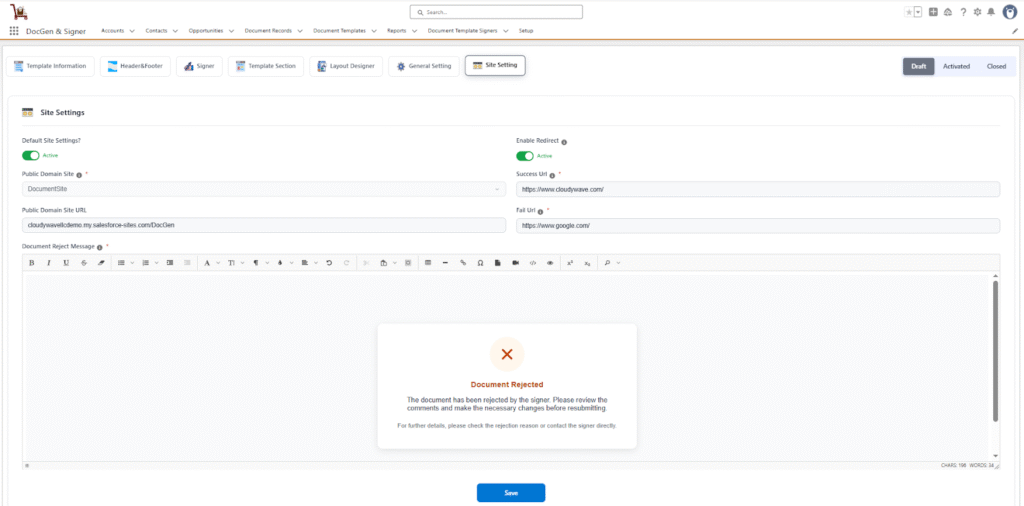Click the help question mark icon

point(962,12)
